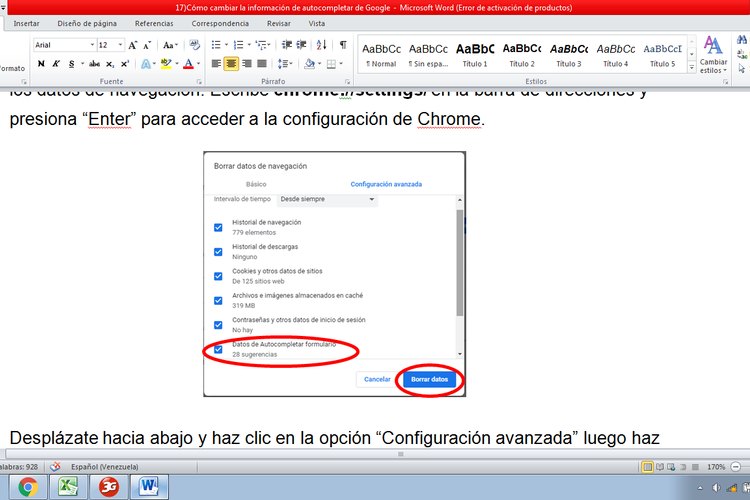
Task: Toggle Datos de Autocompletar formulario checkbox
Action: (x=218, y=349)
